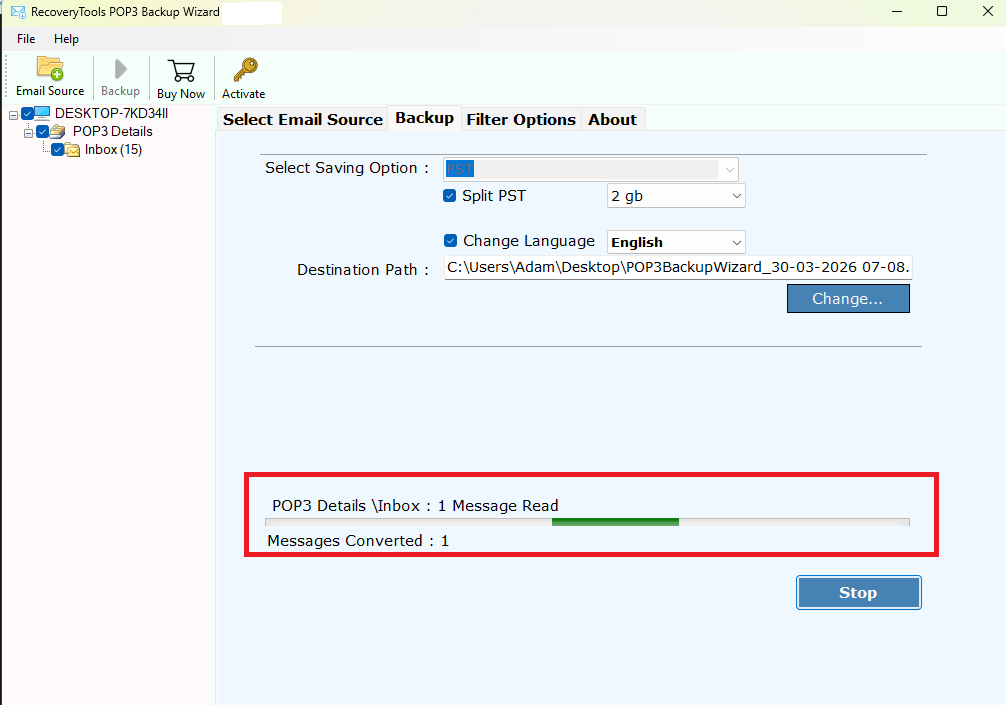Switch to the Backup tab
Viewport: 1006px width, 705px height.
coord(424,118)
